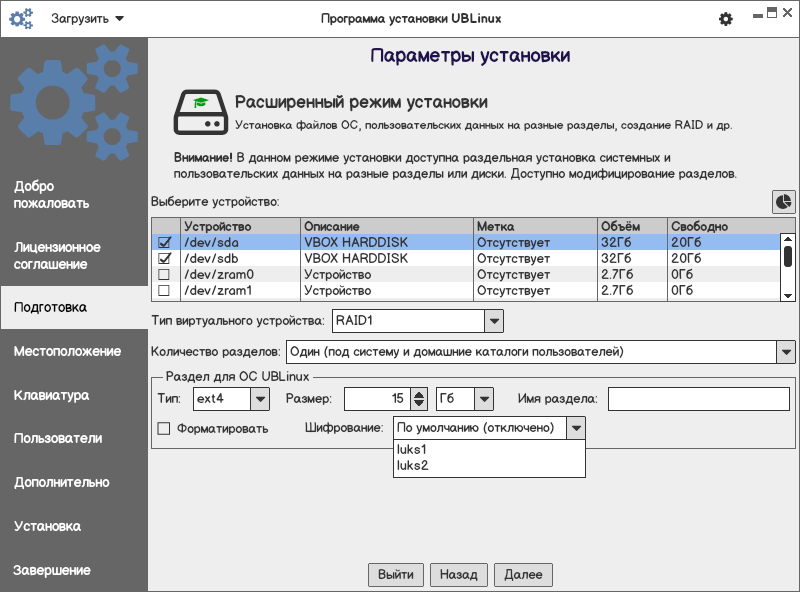Viewport: 800px width, 592px height.
Task: Click the pie chart partition icon button
Action: 783,202
